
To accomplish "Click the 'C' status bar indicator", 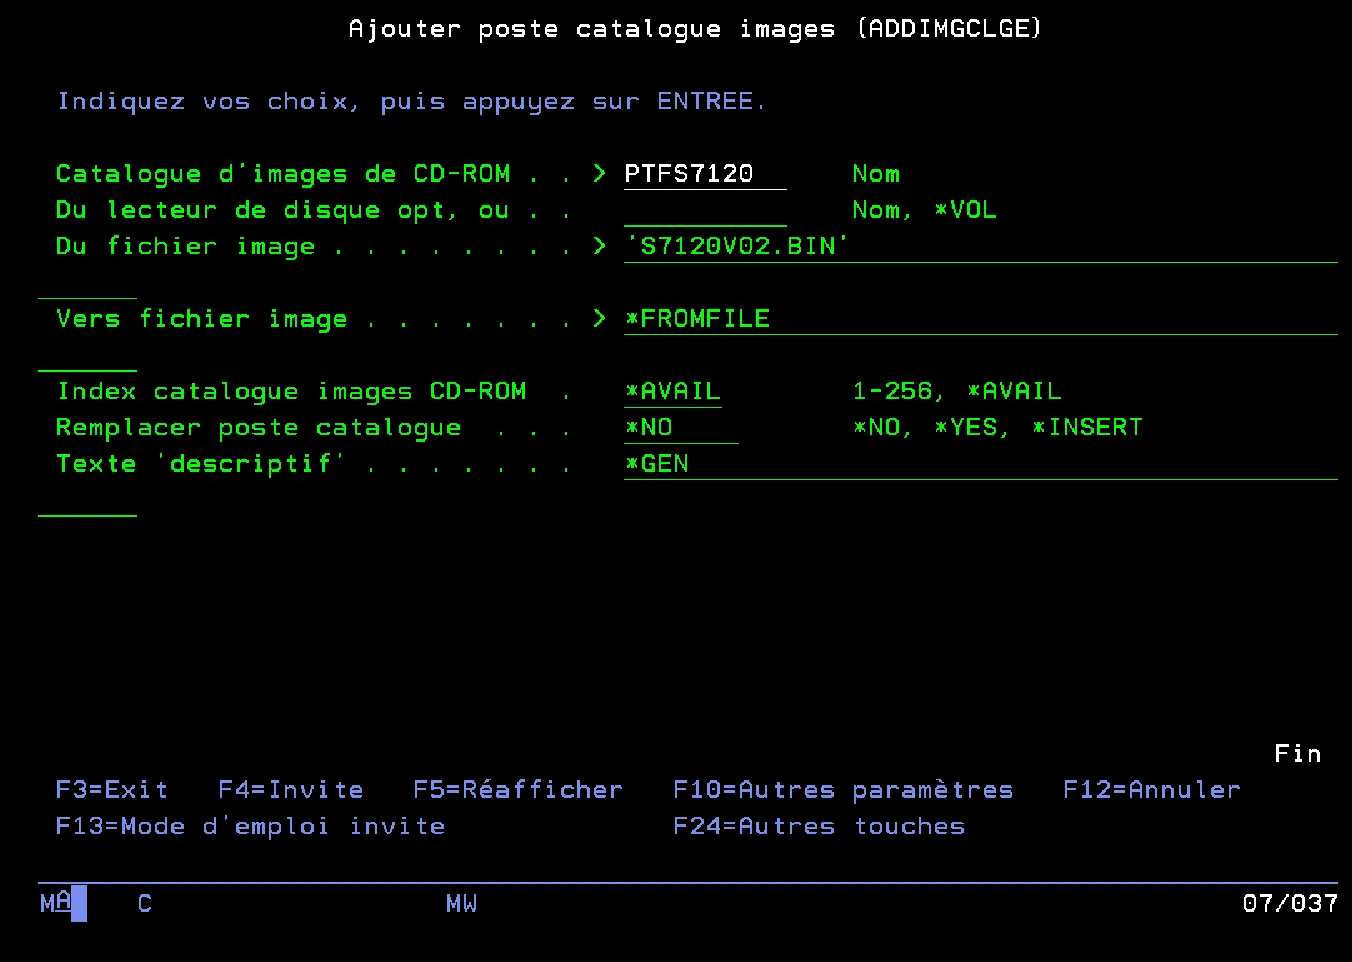I will pyautogui.click(x=145, y=904).
